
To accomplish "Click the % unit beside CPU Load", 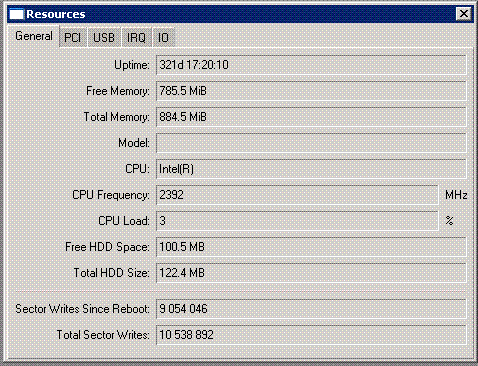I will coord(449,221).
